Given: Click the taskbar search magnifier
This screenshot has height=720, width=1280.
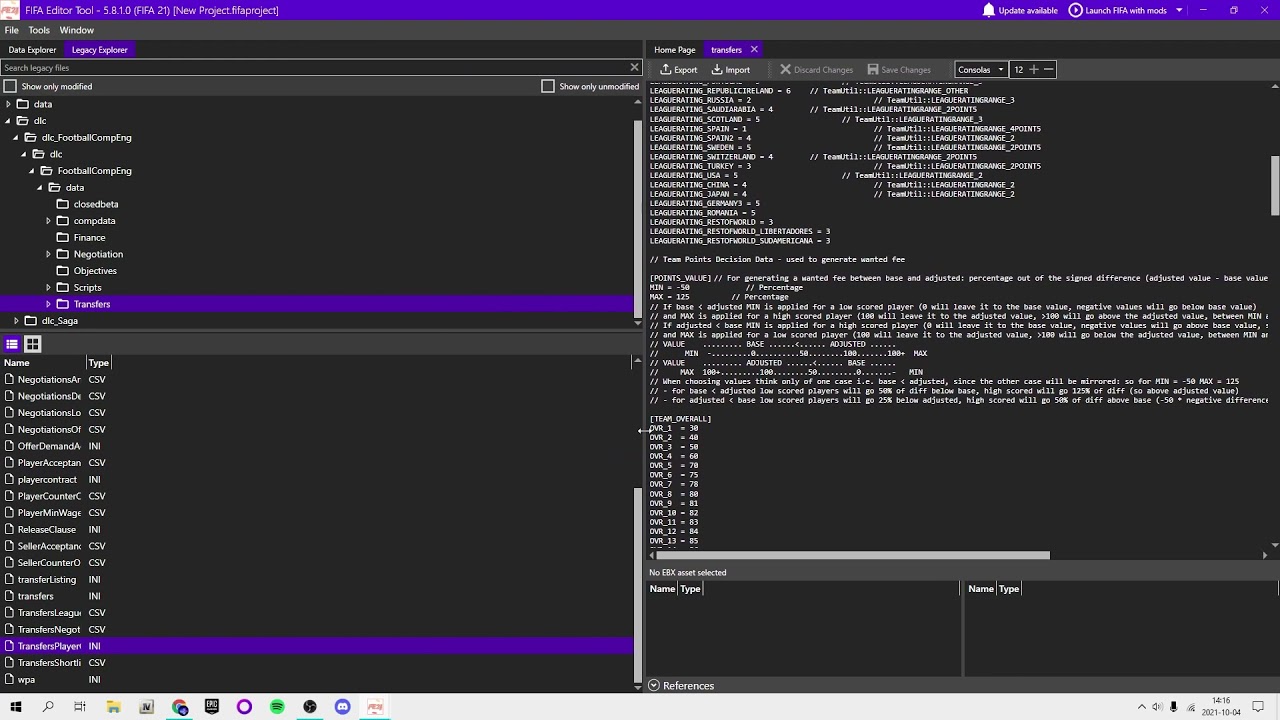Looking at the screenshot, I should click(x=48, y=707).
